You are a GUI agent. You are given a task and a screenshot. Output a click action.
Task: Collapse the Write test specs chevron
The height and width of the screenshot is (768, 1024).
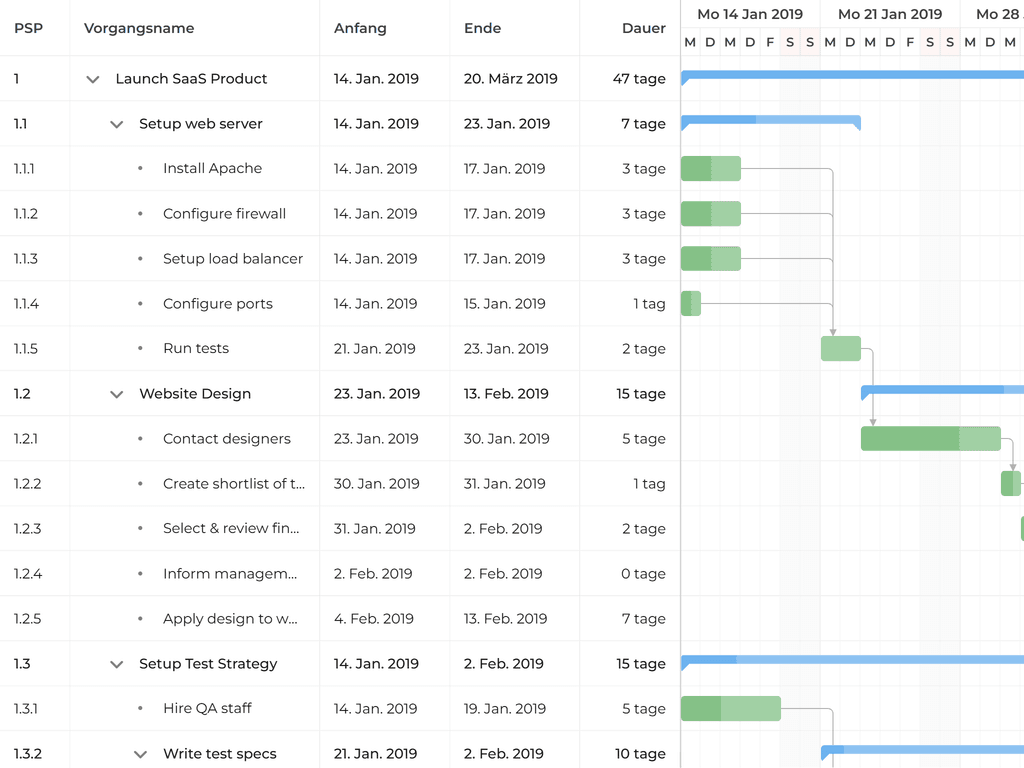pyautogui.click(x=141, y=754)
